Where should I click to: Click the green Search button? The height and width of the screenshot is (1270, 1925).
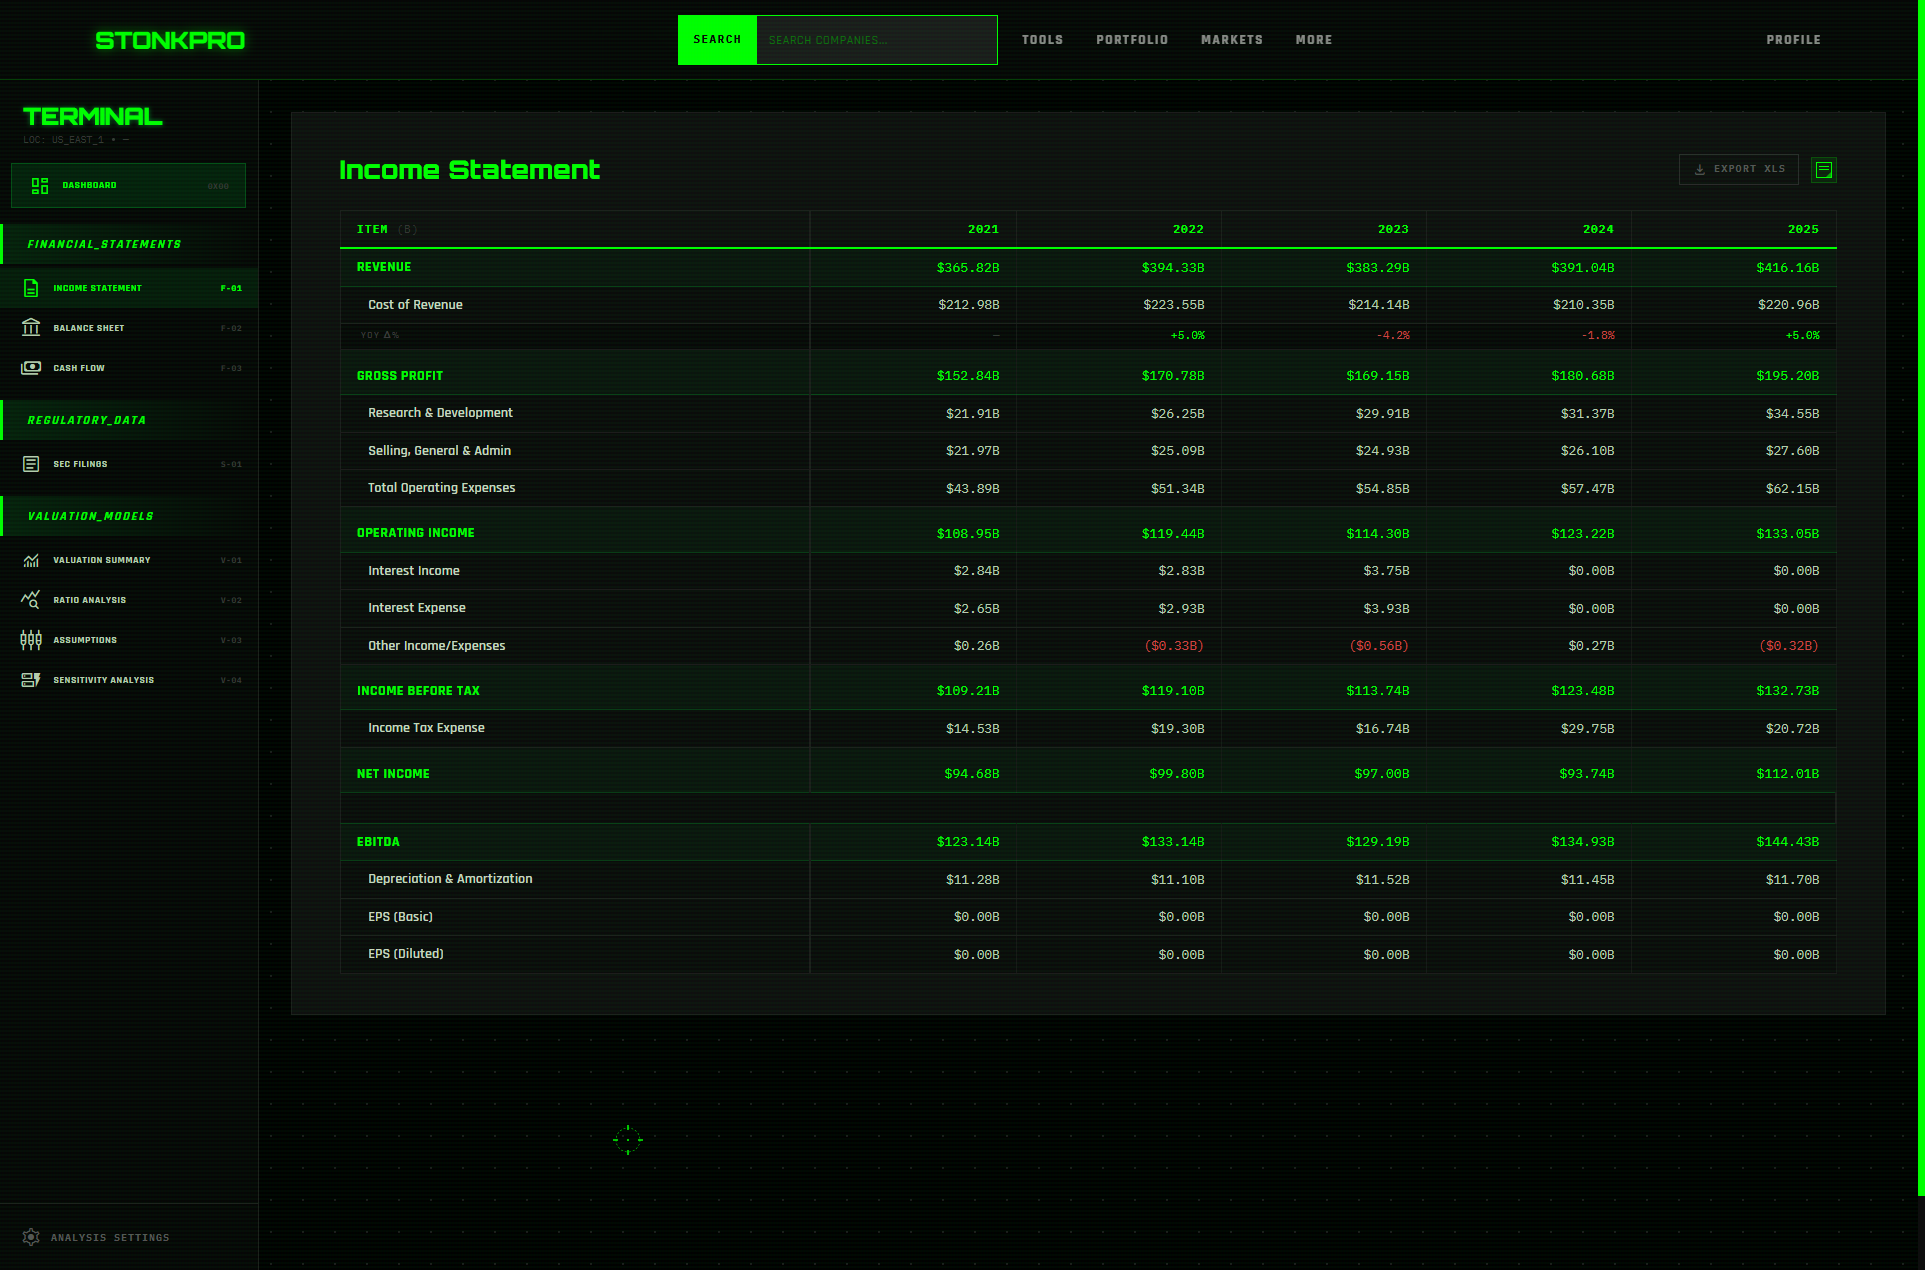coord(717,40)
